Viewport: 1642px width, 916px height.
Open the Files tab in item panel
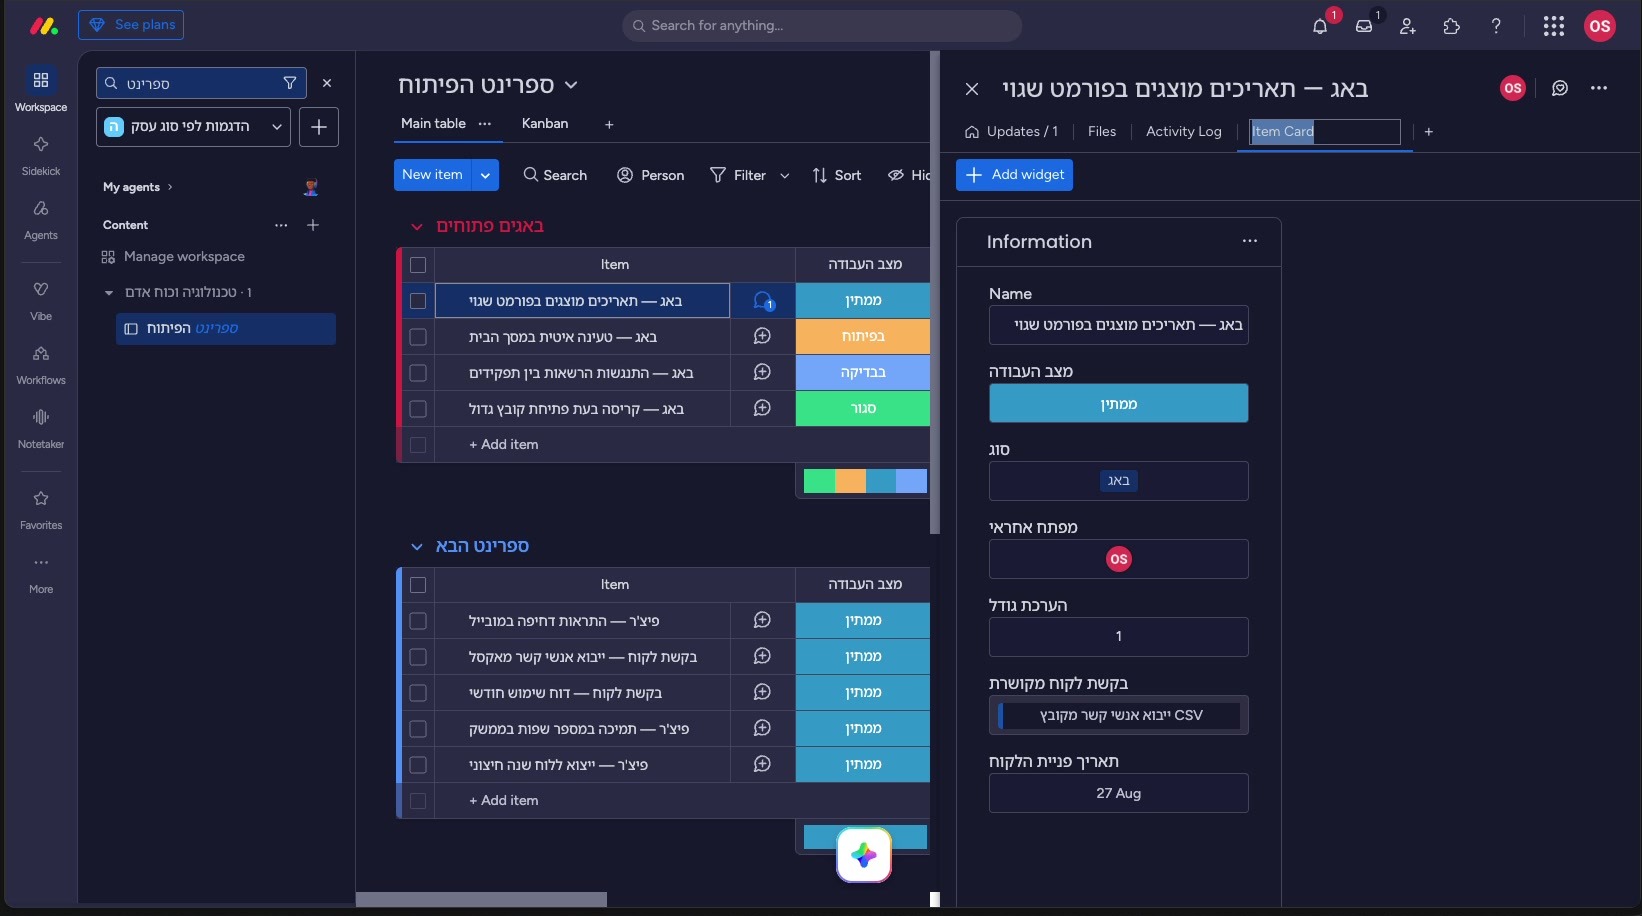[1102, 131]
